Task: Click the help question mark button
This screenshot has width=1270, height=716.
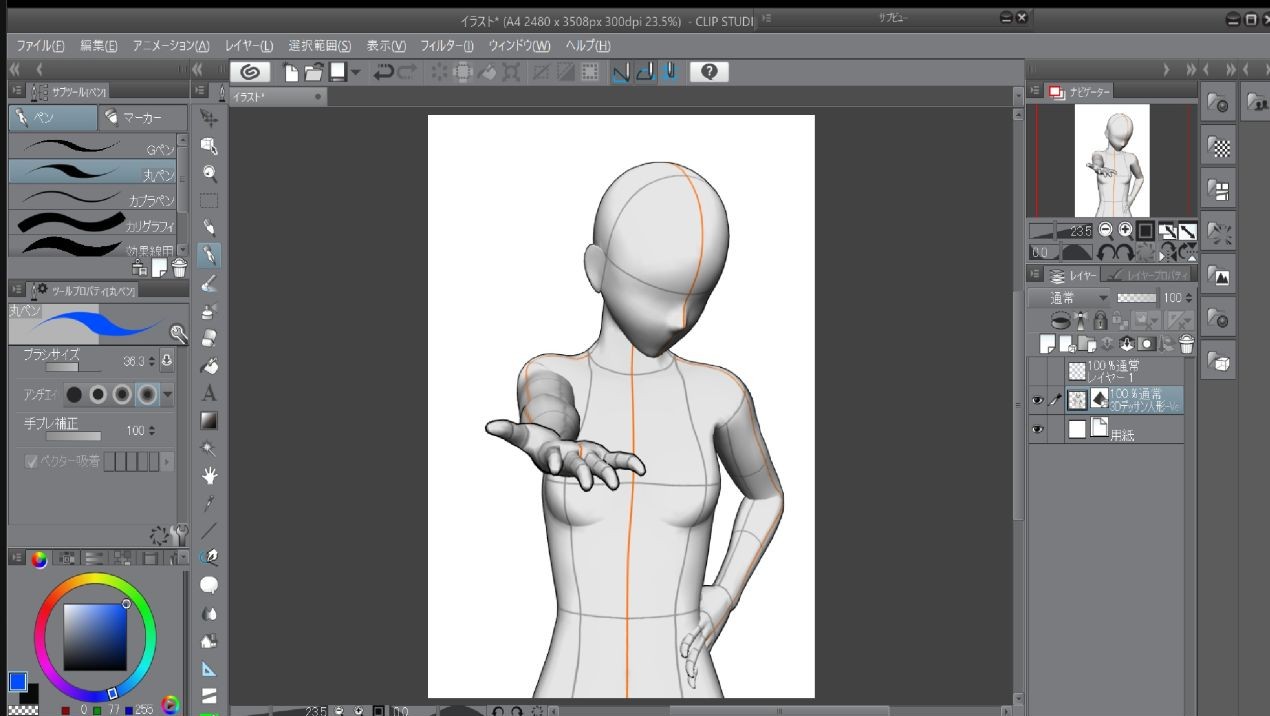Action: pyautogui.click(x=708, y=72)
